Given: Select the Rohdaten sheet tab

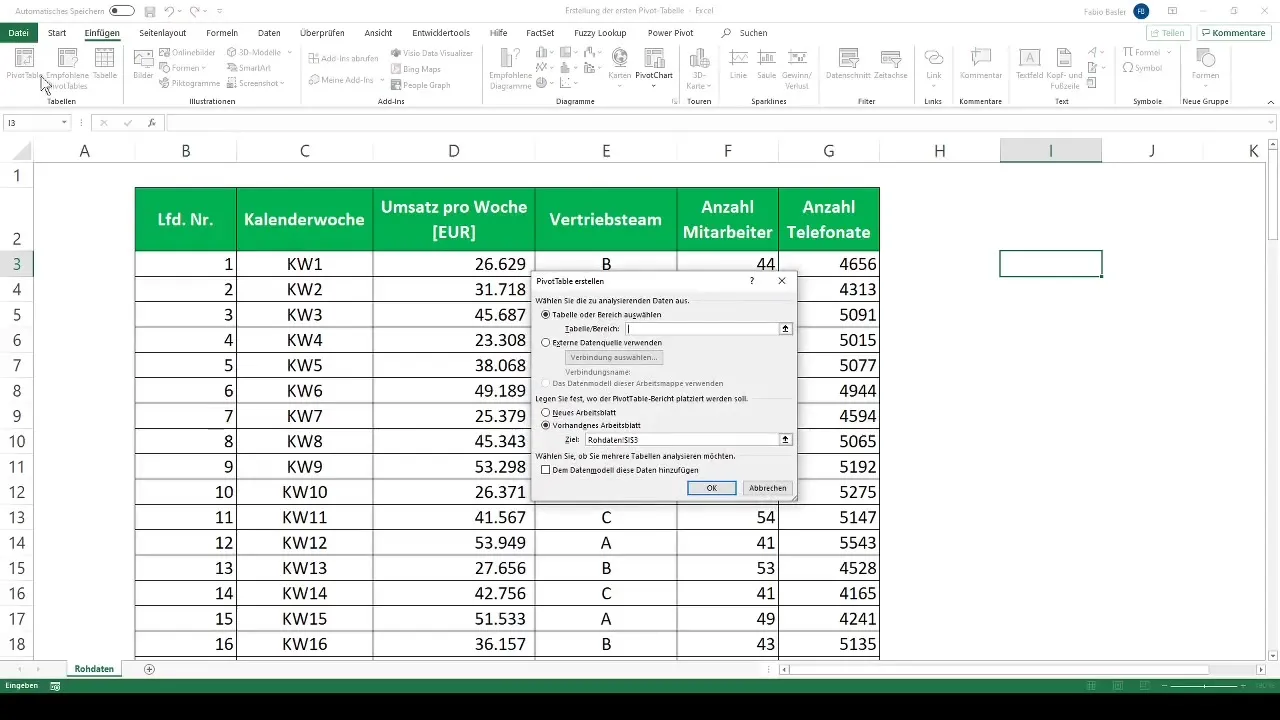Looking at the screenshot, I should 94,668.
